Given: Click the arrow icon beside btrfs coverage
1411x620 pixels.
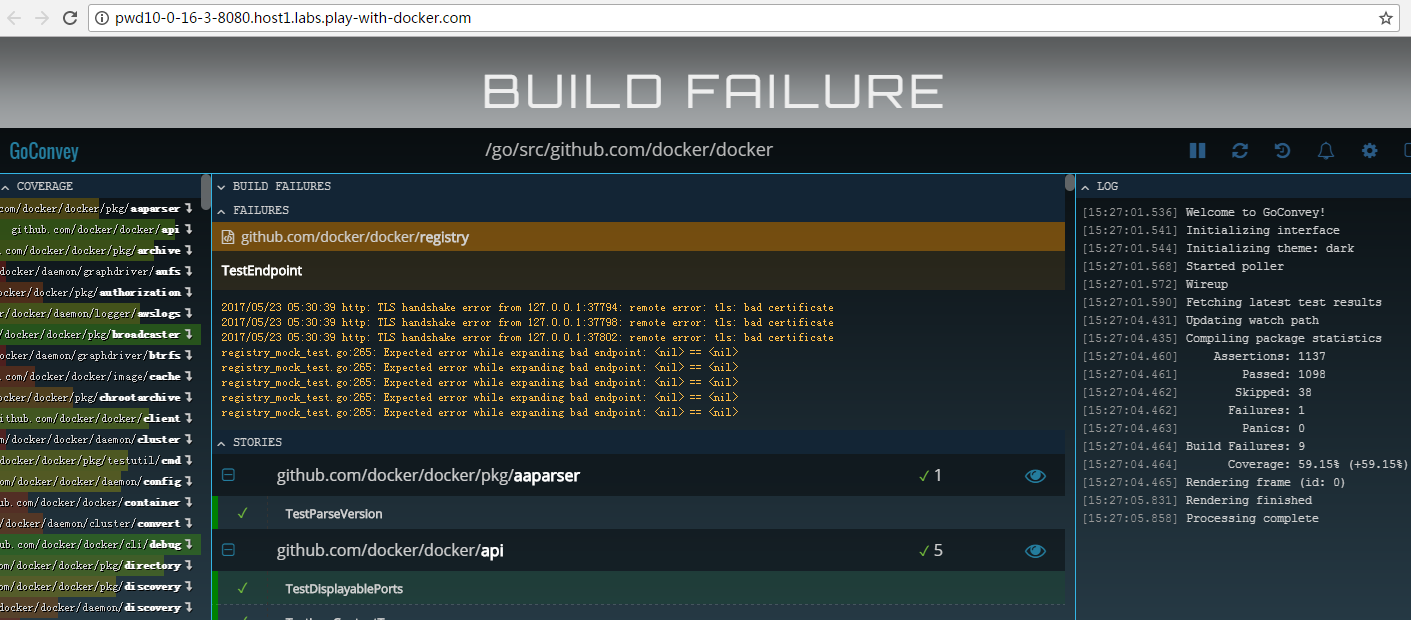Looking at the screenshot, I should pos(188,356).
